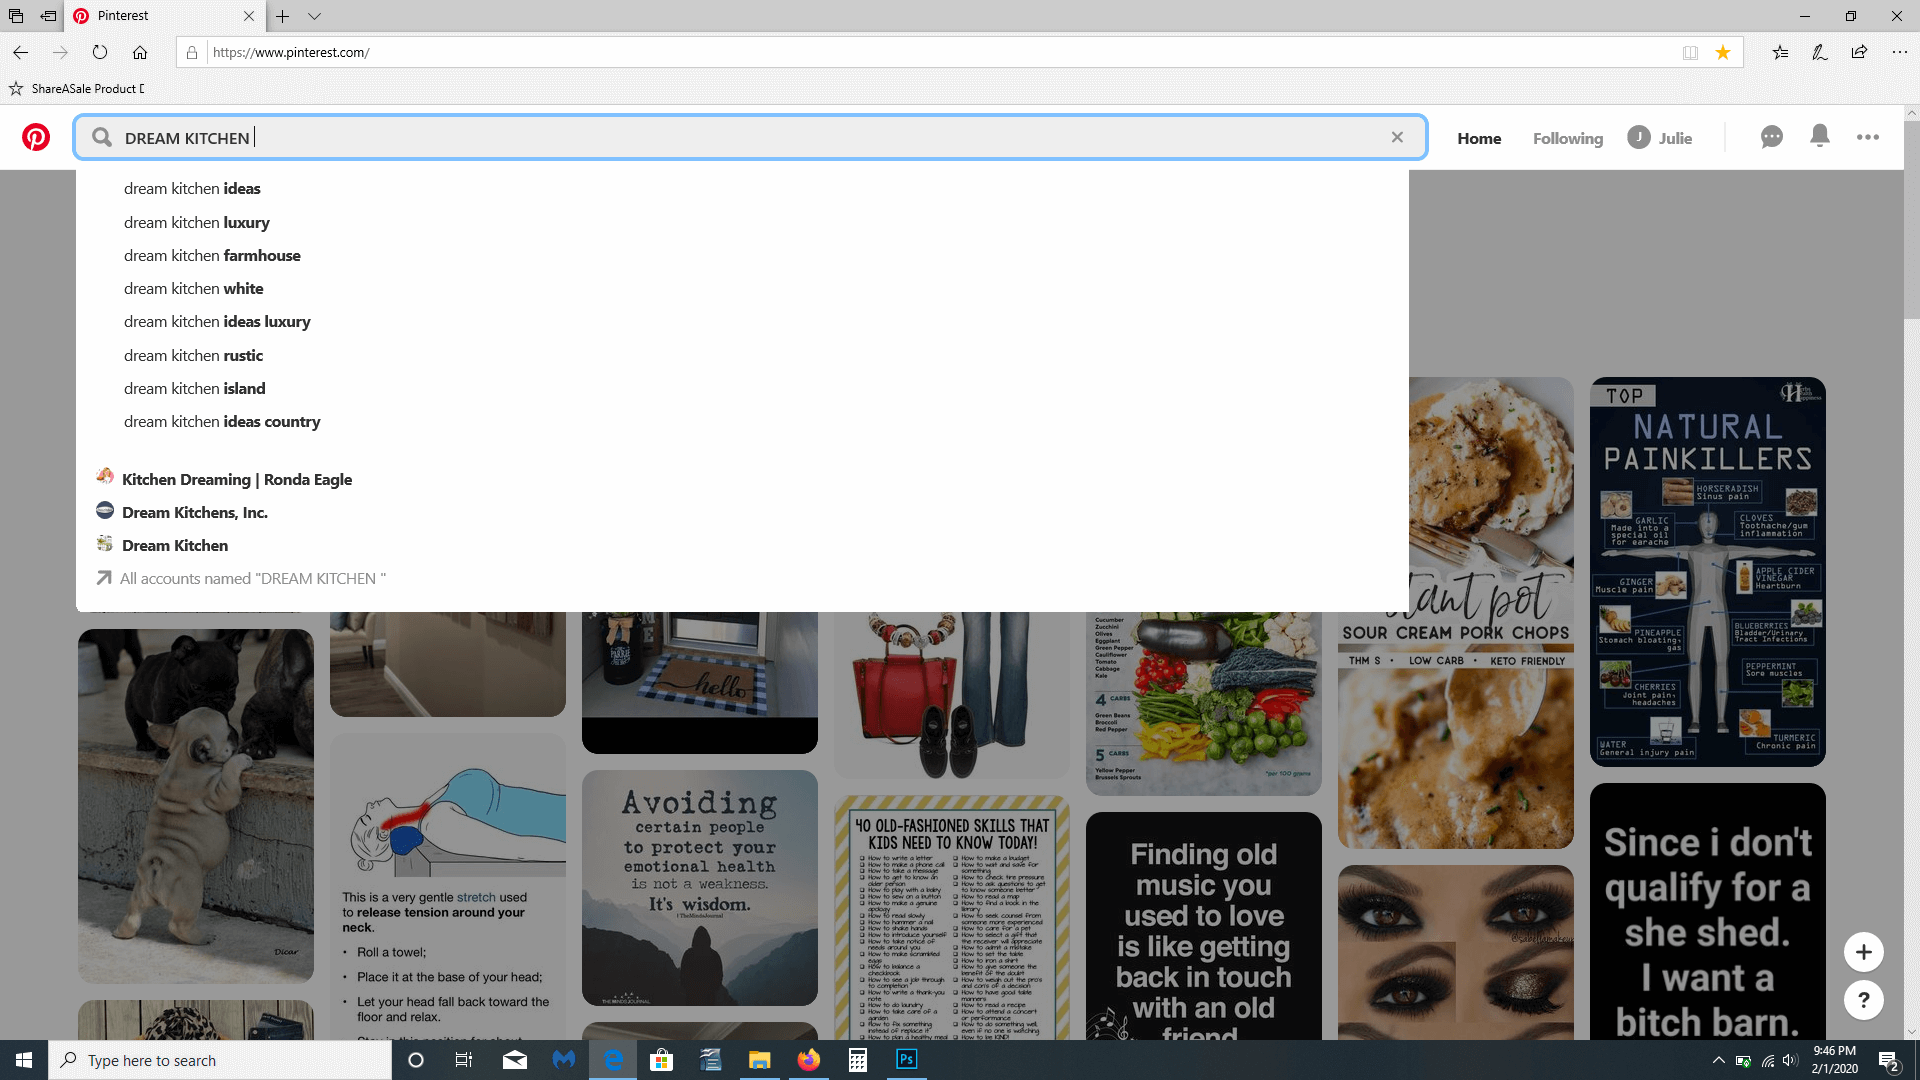Open the notifications bell icon
Viewport: 1920px width, 1080px height.
pyautogui.click(x=1820, y=136)
